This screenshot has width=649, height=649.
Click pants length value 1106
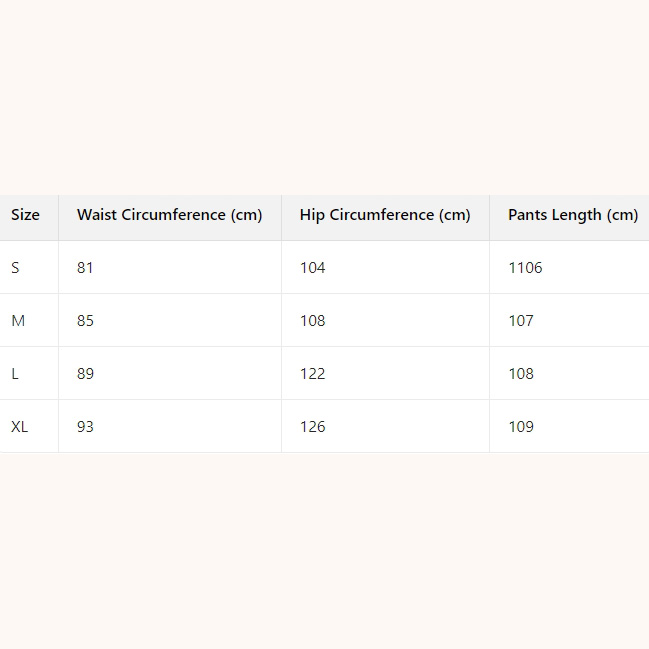(525, 268)
